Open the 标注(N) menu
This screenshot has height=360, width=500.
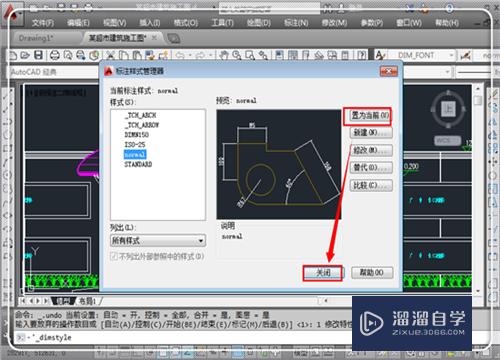[x=296, y=23]
